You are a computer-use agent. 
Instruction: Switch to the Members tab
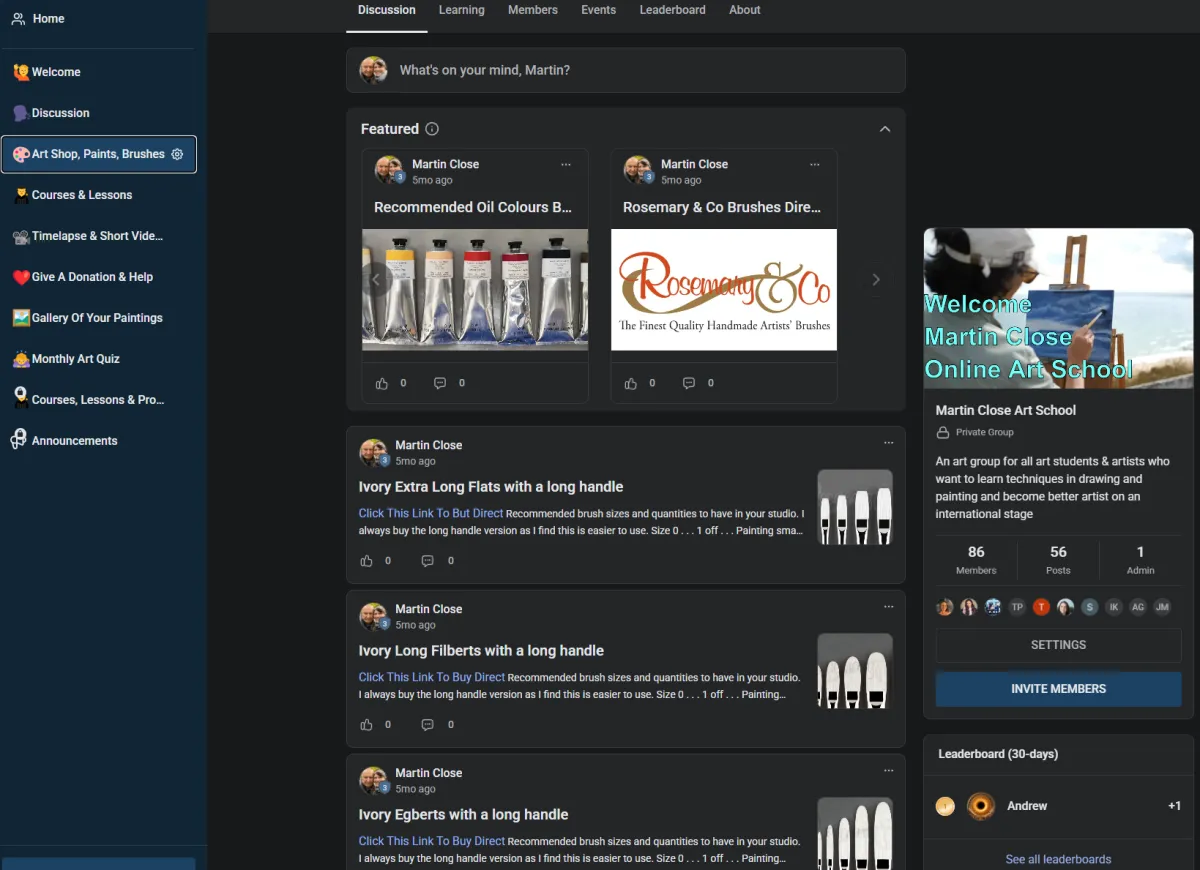(x=532, y=10)
